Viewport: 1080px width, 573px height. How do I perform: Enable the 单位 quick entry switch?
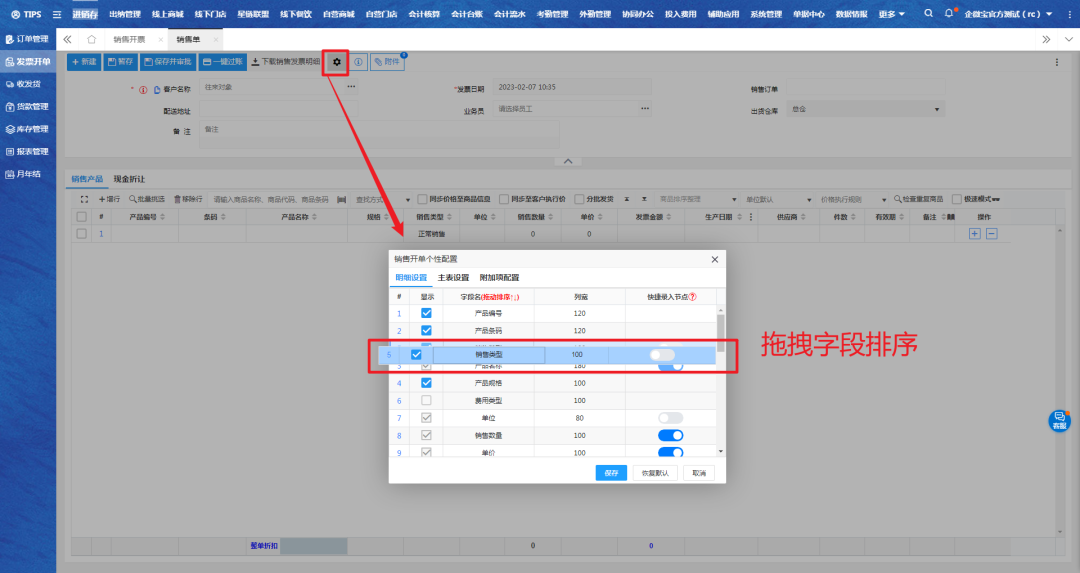pos(670,417)
